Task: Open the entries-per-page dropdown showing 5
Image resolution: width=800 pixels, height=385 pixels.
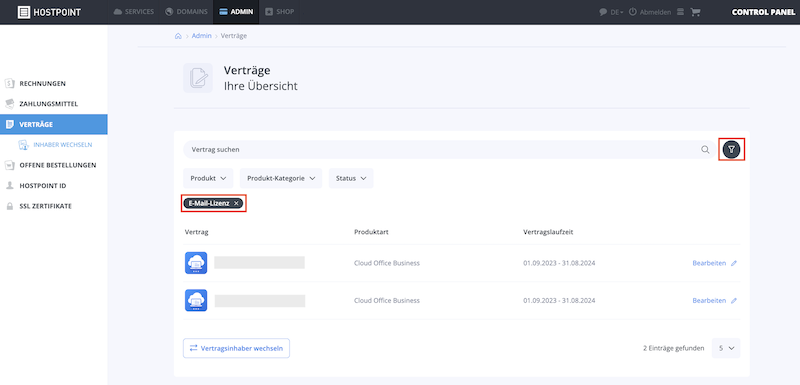Action: click(726, 348)
